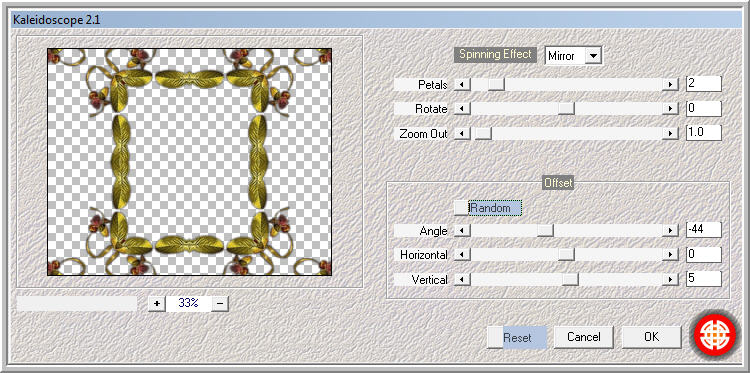Click the Petals slider left arrow
Screen dimensions: 750x373
pyautogui.click(x=462, y=85)
